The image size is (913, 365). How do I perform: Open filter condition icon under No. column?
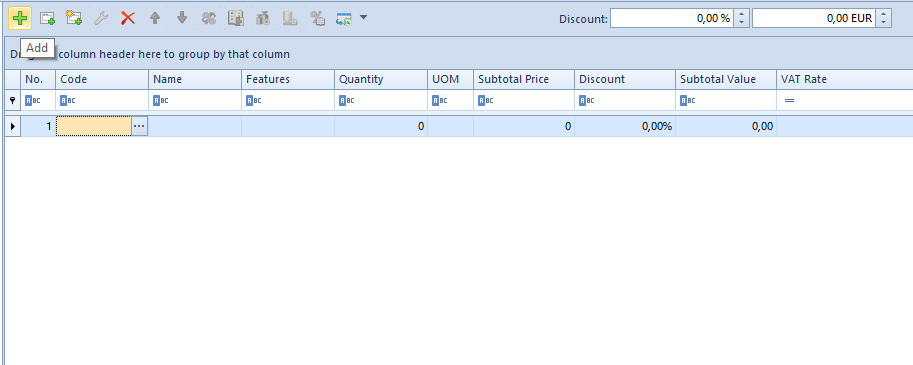33,101
